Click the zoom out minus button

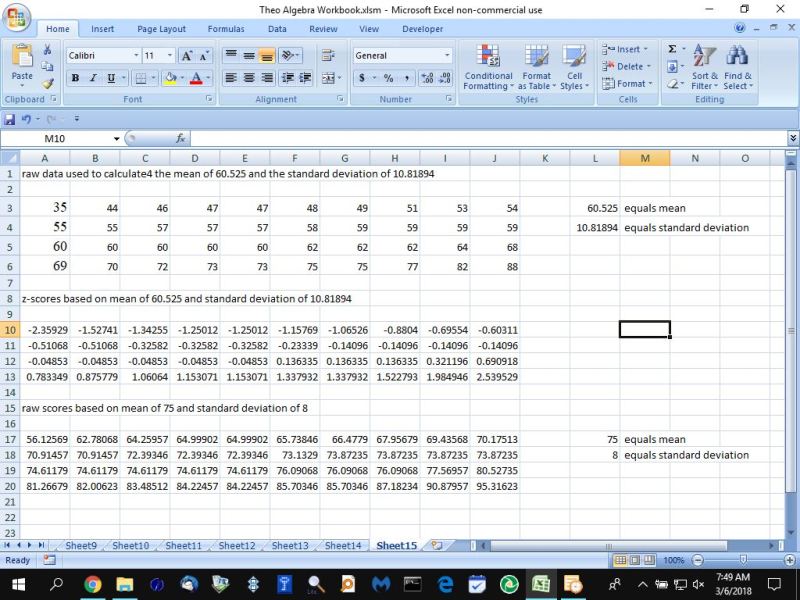pyautogui.click(x=698, y=560)
